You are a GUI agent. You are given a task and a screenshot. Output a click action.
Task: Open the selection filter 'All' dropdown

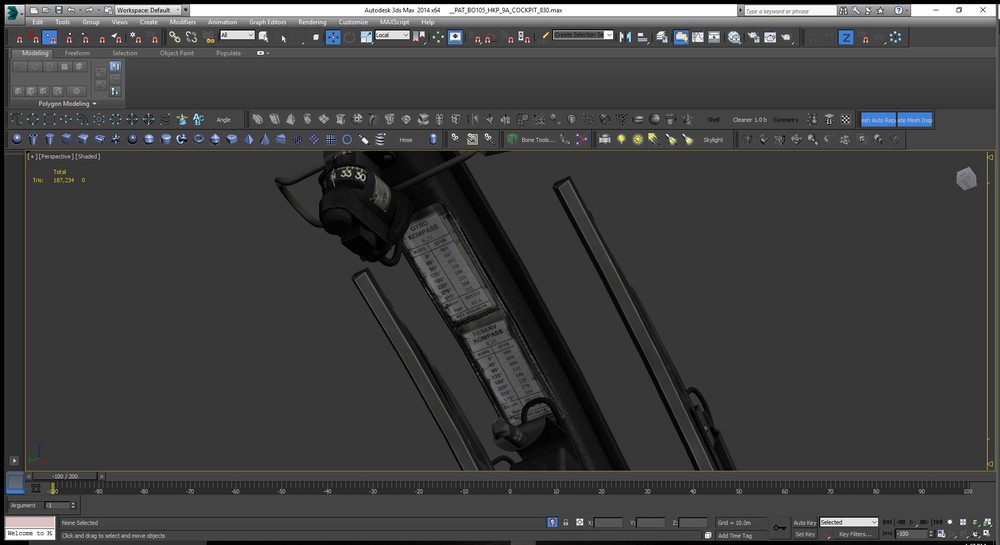(x=236, y=35)
